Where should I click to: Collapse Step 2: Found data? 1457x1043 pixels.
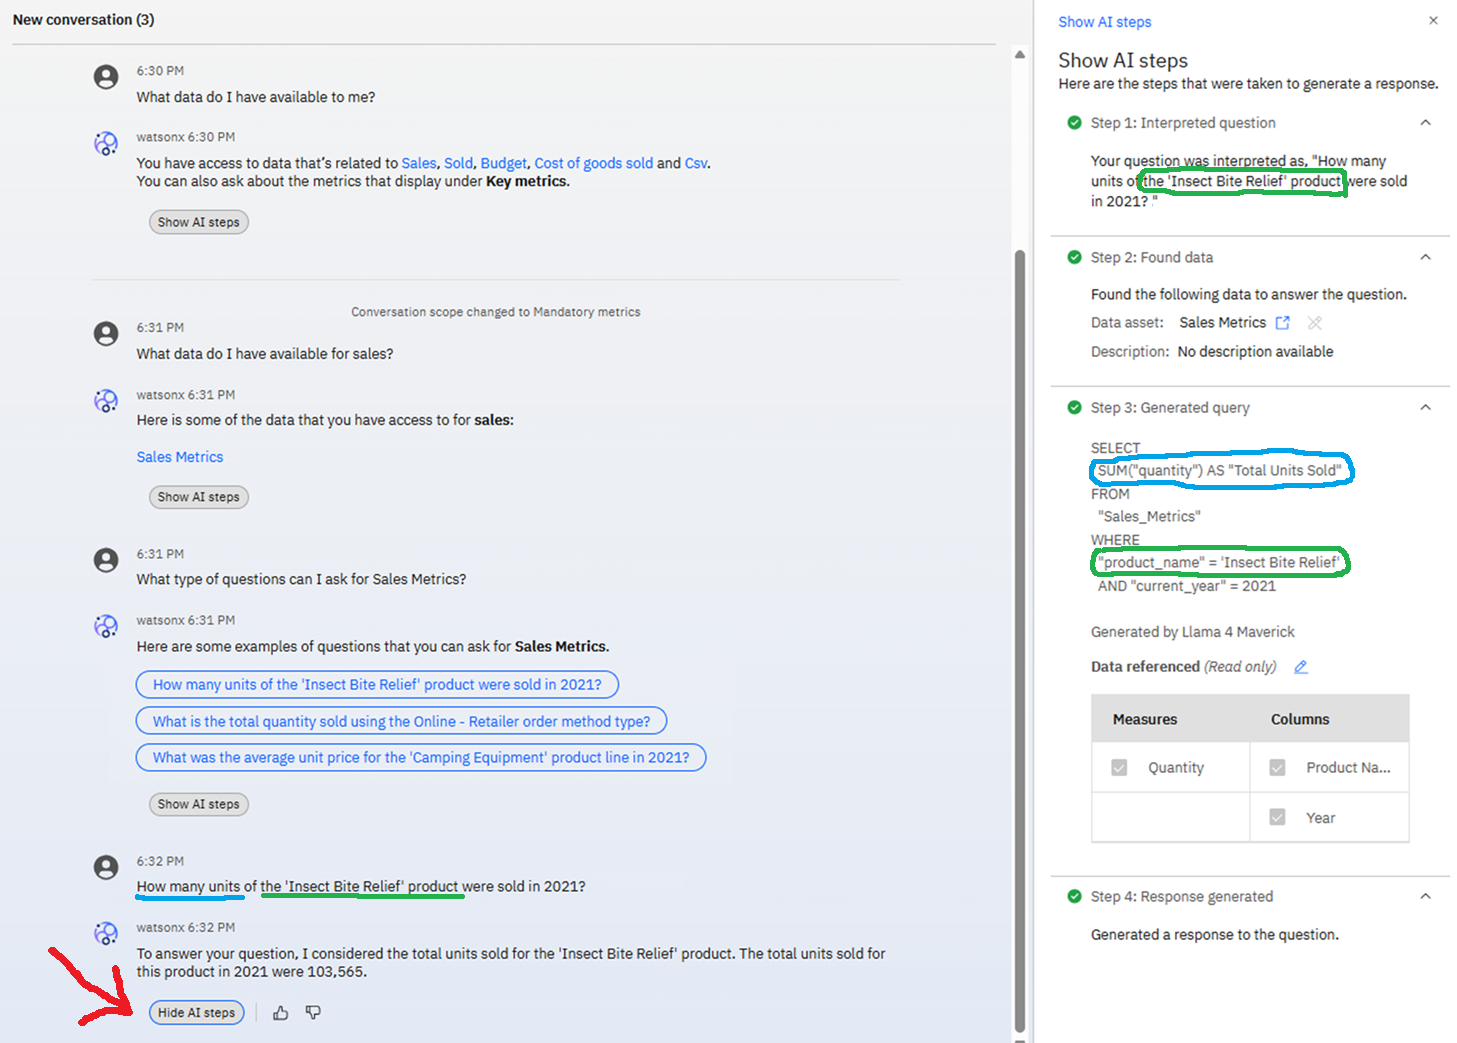coord(1425,257)
